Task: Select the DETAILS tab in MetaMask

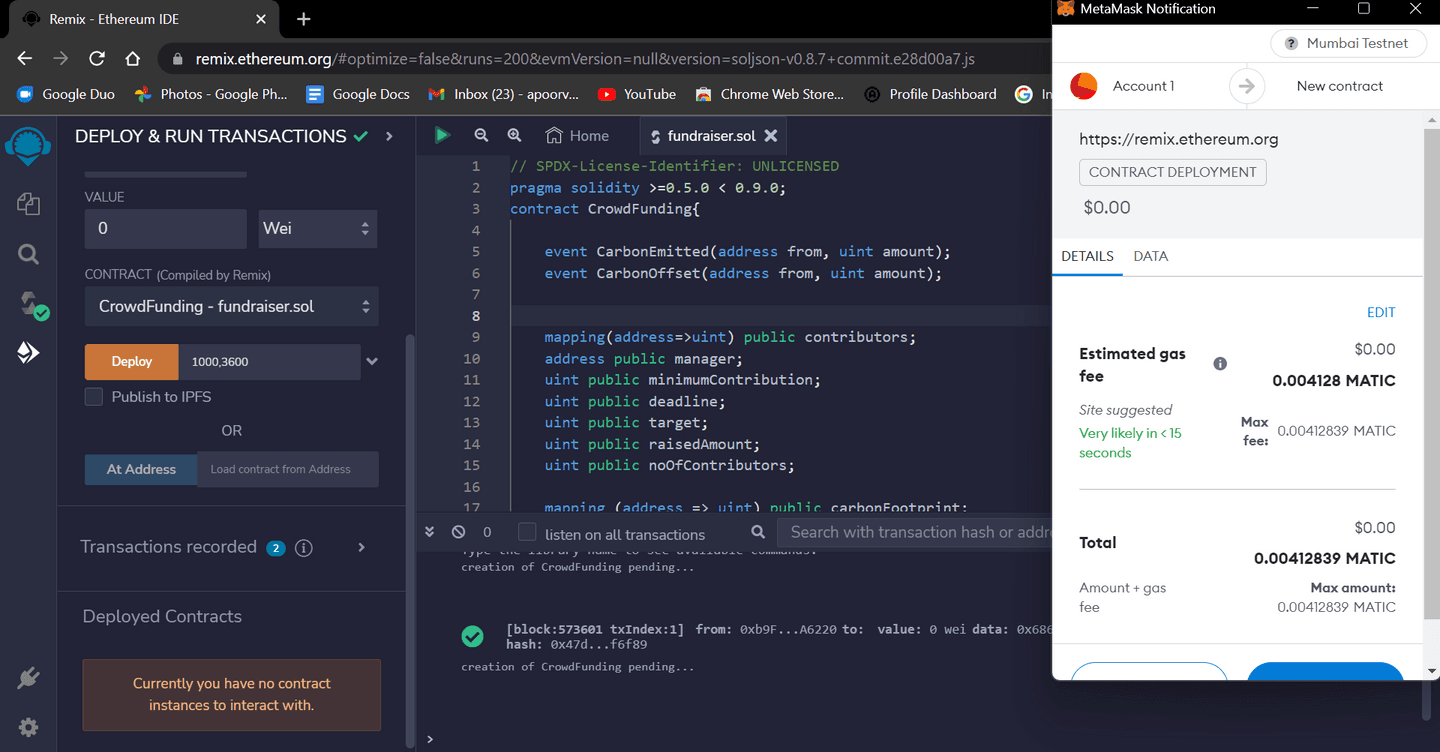Action: tap(1087, 257)
